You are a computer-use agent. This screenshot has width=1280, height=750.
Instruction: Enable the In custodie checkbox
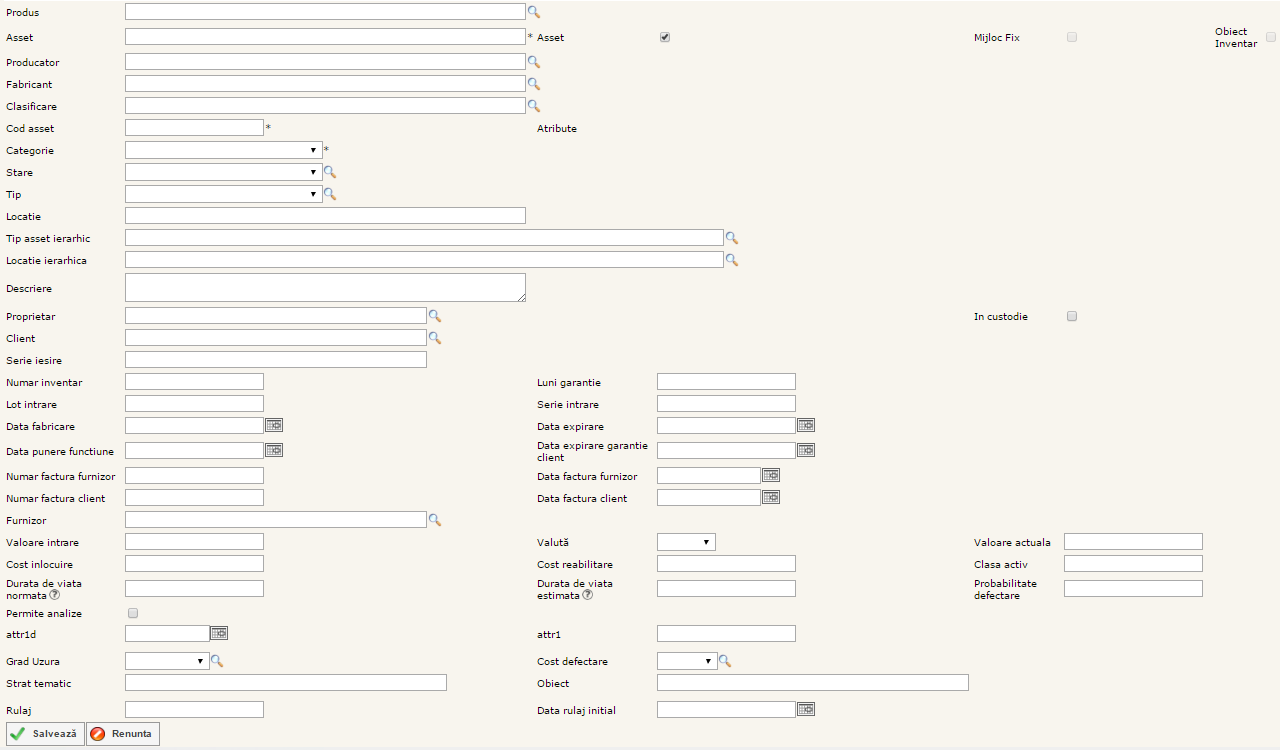pyautogui.click(x=1072, y=317)
